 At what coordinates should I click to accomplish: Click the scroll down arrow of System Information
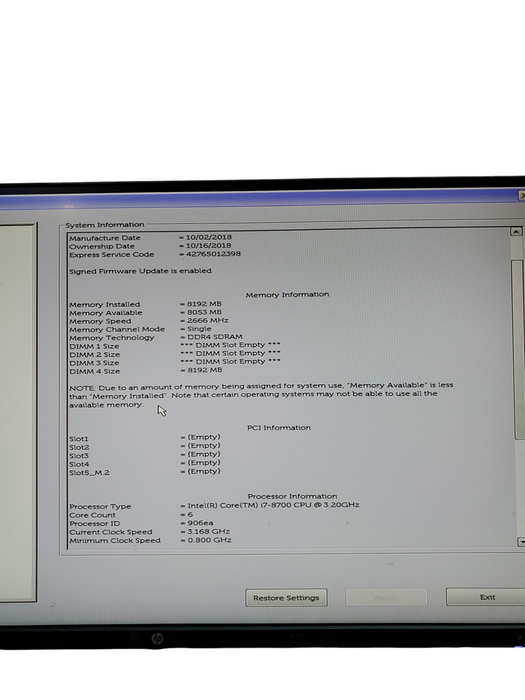tap(521, 542)
